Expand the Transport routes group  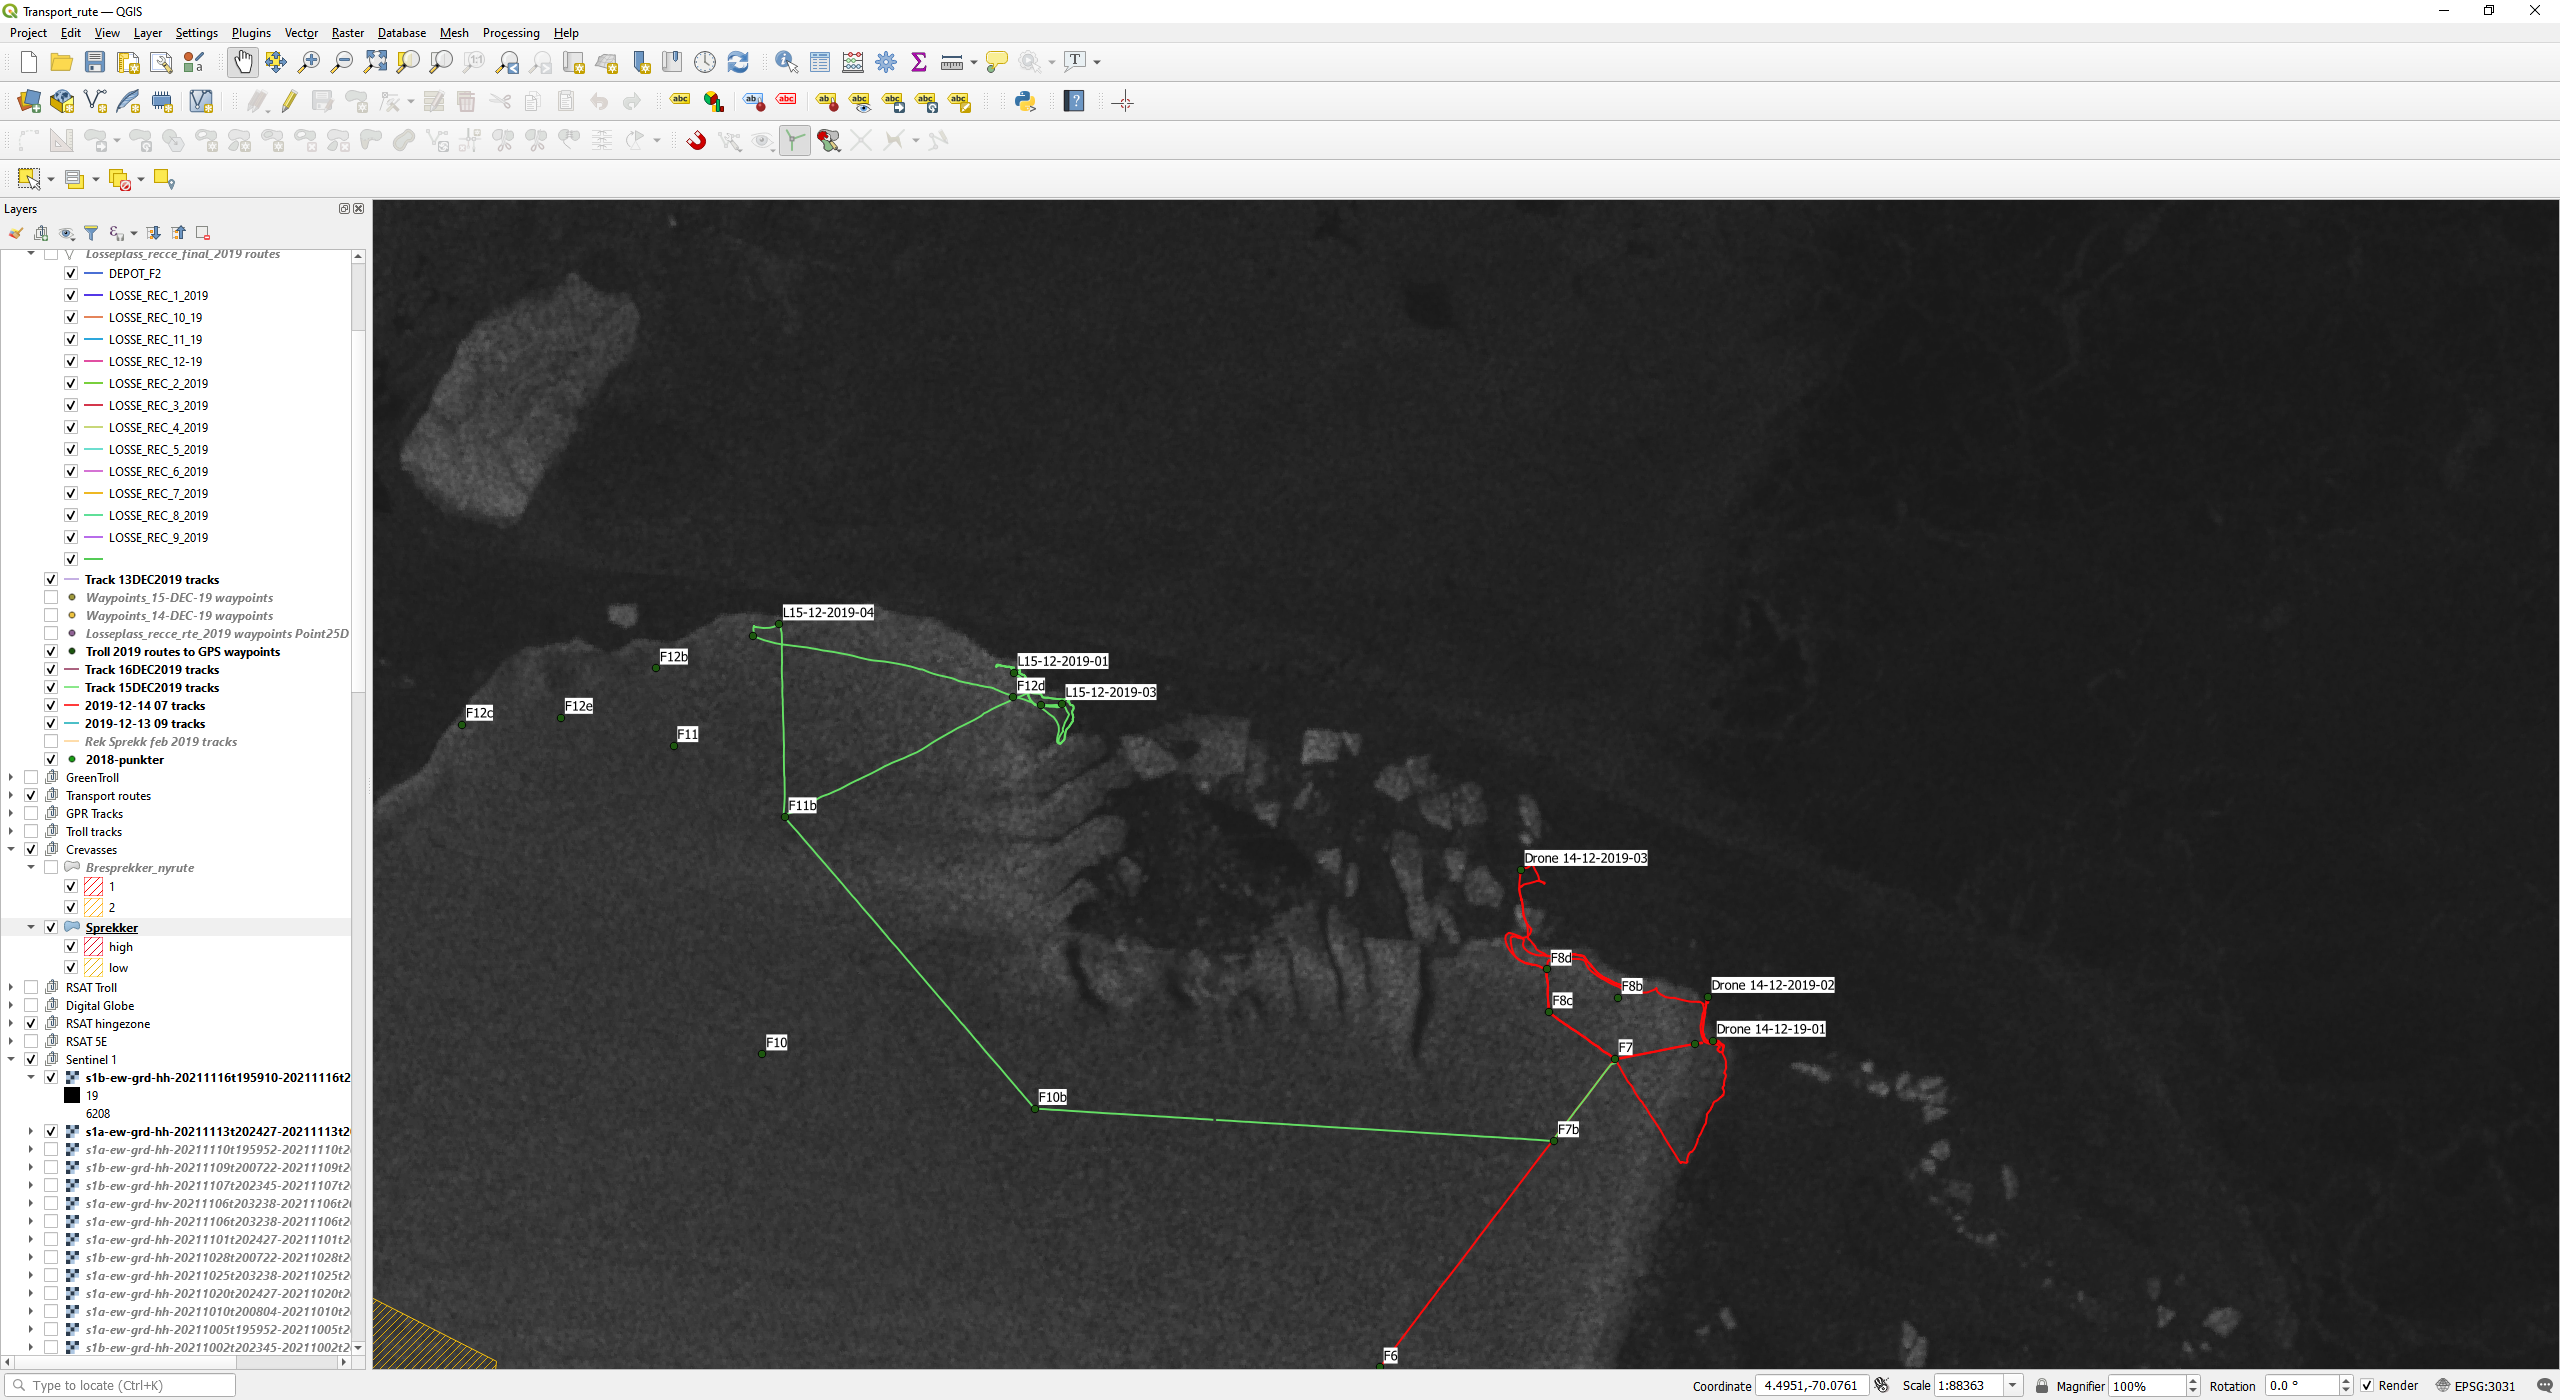coord(11,795)
